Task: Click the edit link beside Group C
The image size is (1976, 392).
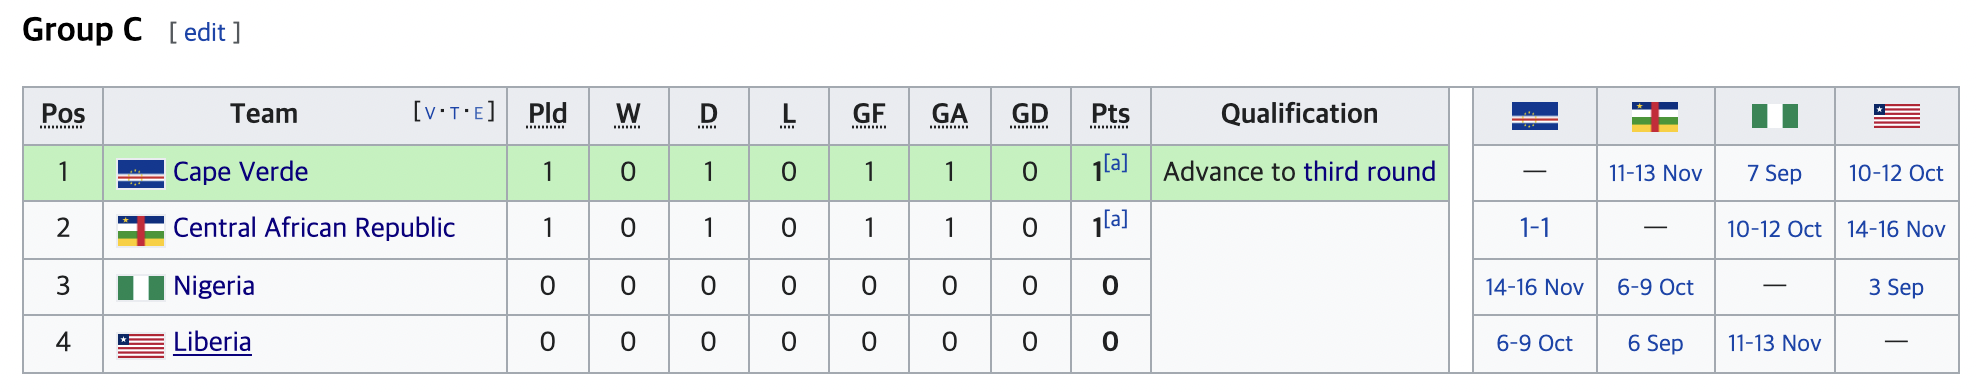Action: [204, 32]
